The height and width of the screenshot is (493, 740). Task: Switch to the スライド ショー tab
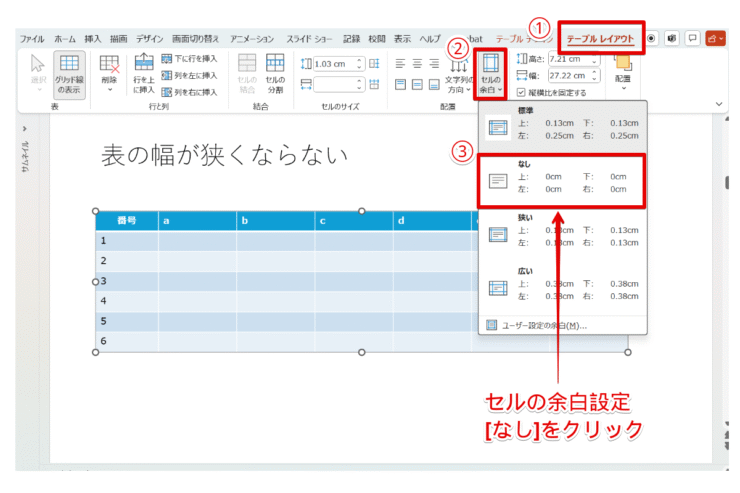point(309,39)
